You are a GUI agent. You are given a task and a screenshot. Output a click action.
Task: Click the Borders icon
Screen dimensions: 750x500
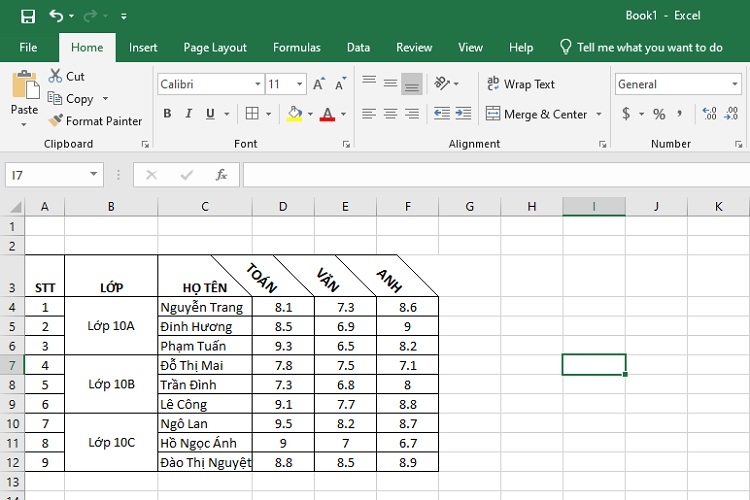252,113
